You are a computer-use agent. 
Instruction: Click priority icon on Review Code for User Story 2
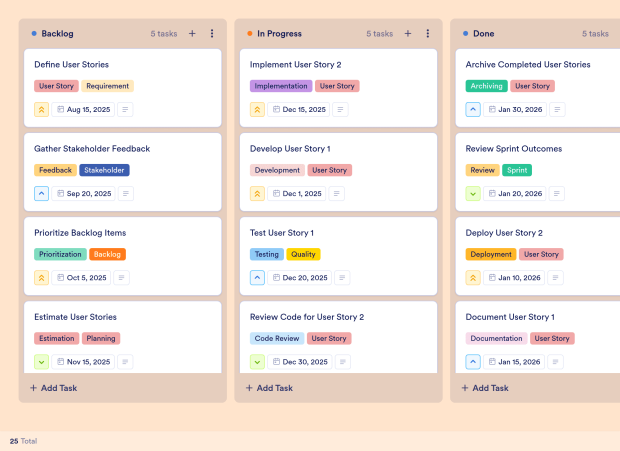pos(257,362)
